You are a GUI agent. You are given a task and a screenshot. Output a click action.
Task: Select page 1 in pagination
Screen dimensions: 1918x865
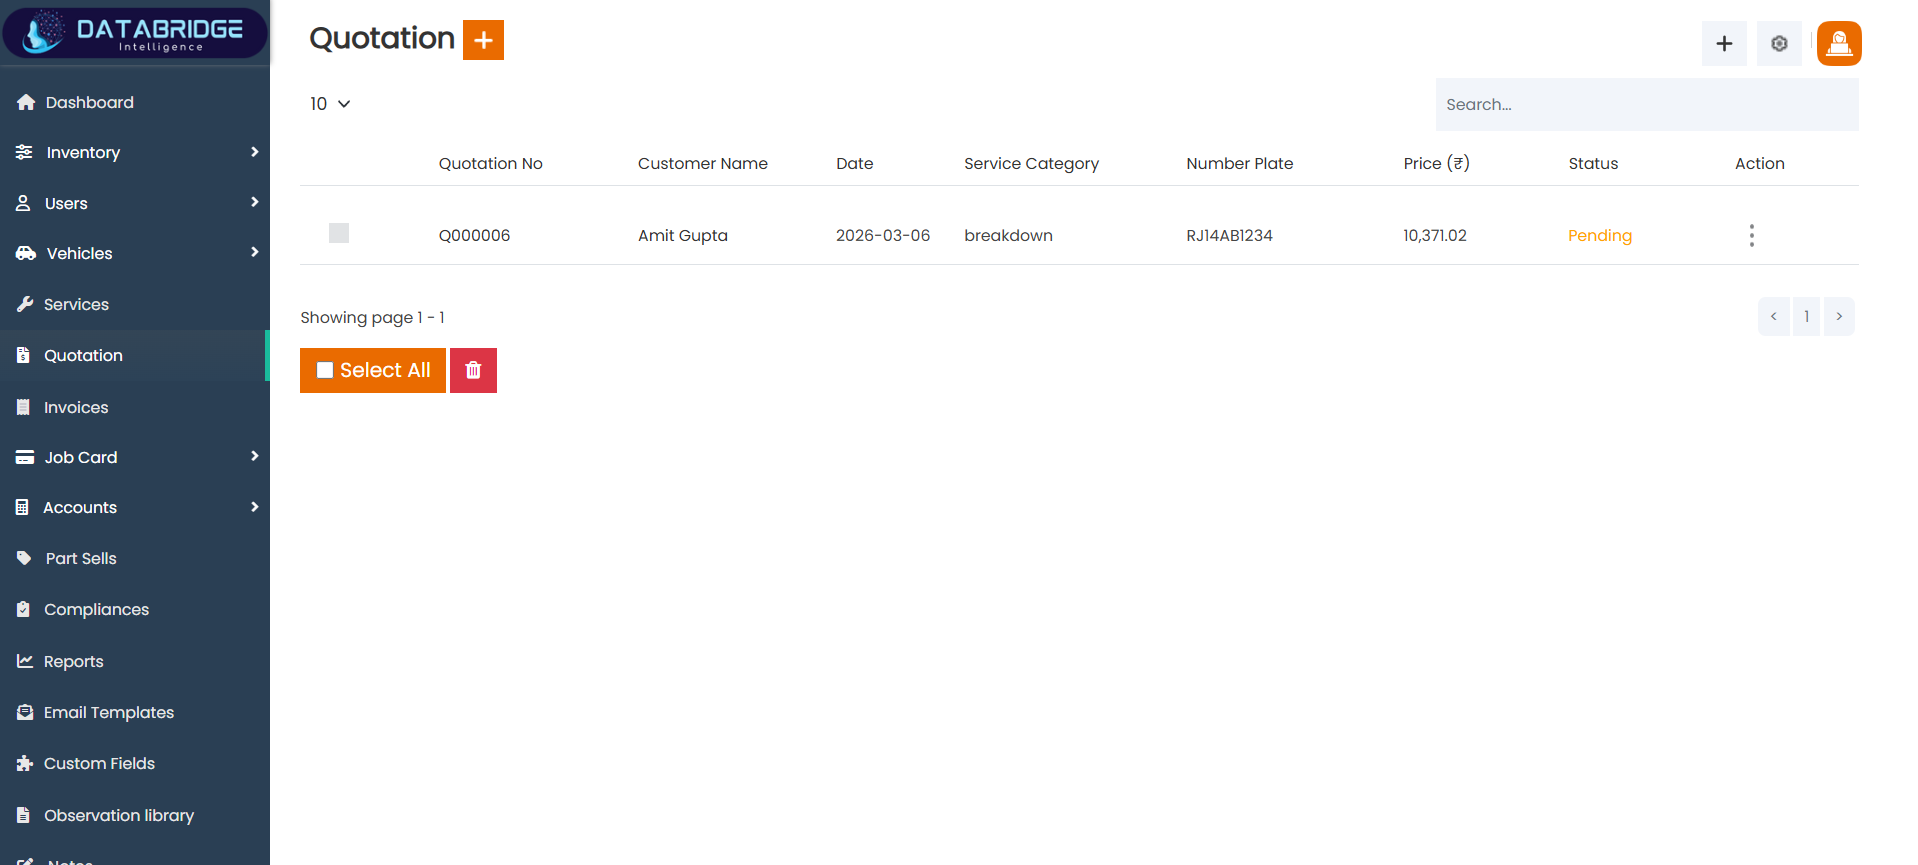coord(1806,316)
